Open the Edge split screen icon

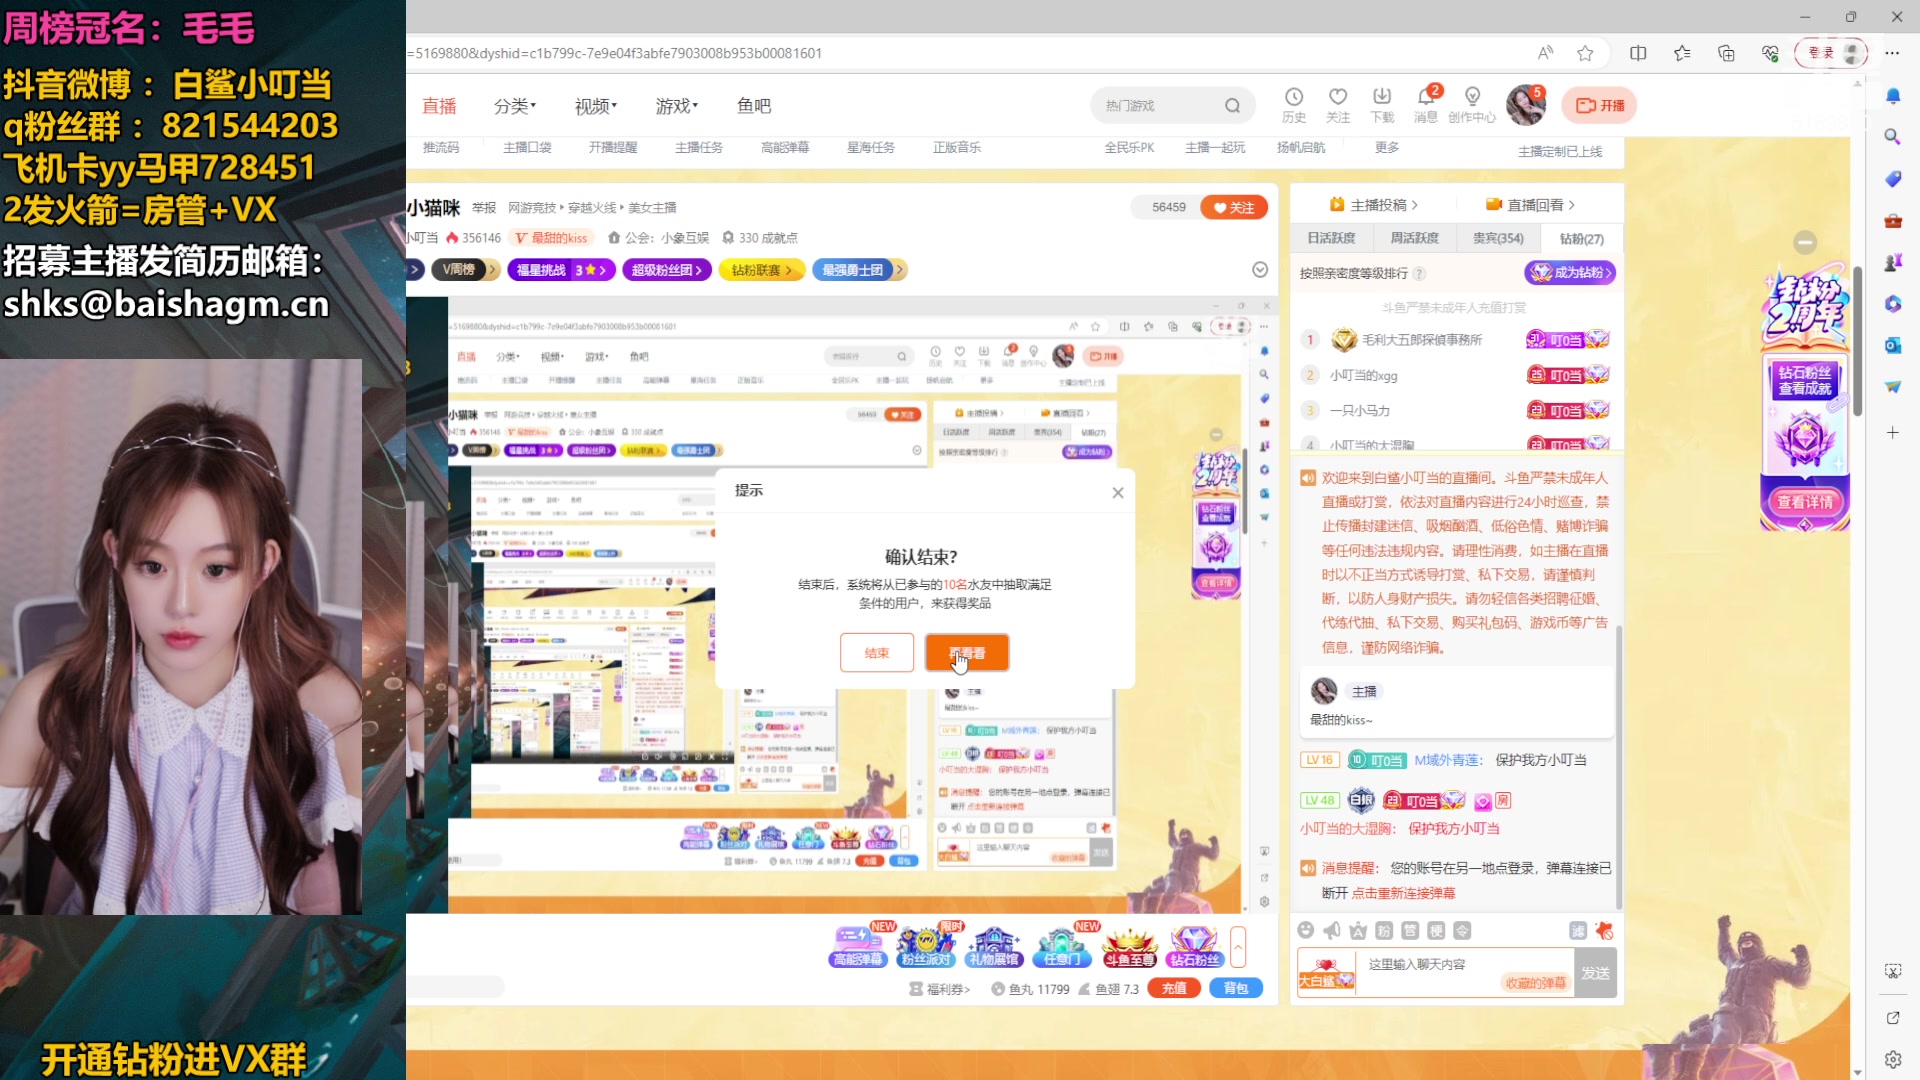[1638, 53]
